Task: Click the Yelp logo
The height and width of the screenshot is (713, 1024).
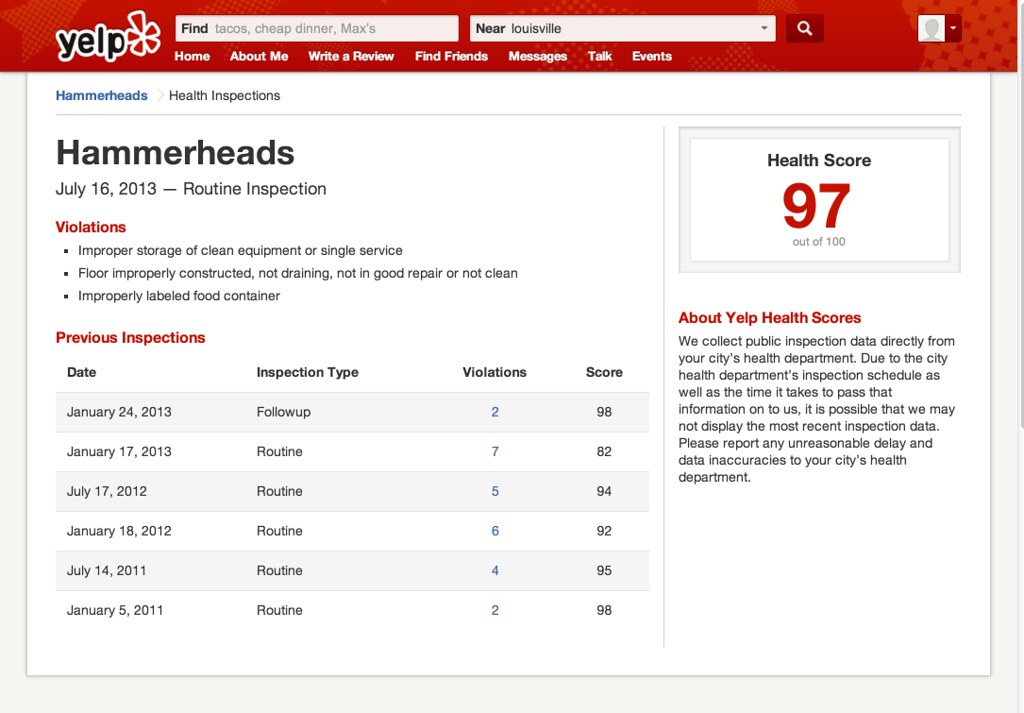Action: 108,37
